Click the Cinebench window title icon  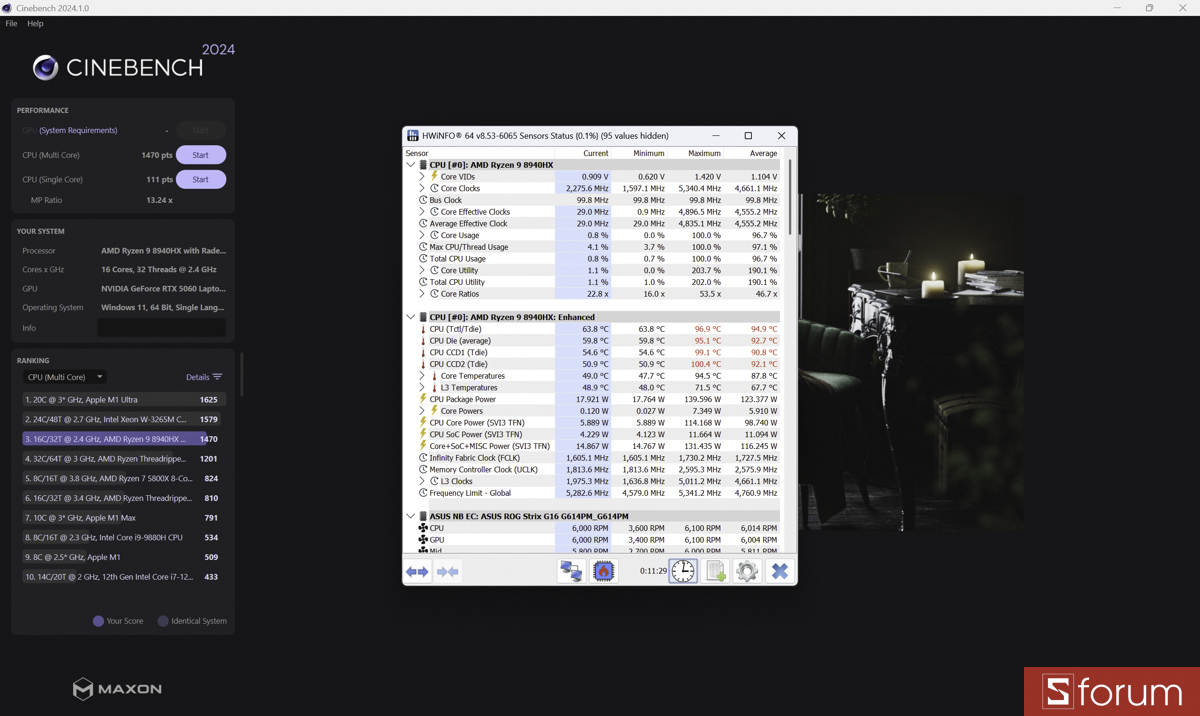(x=7, y=7)
